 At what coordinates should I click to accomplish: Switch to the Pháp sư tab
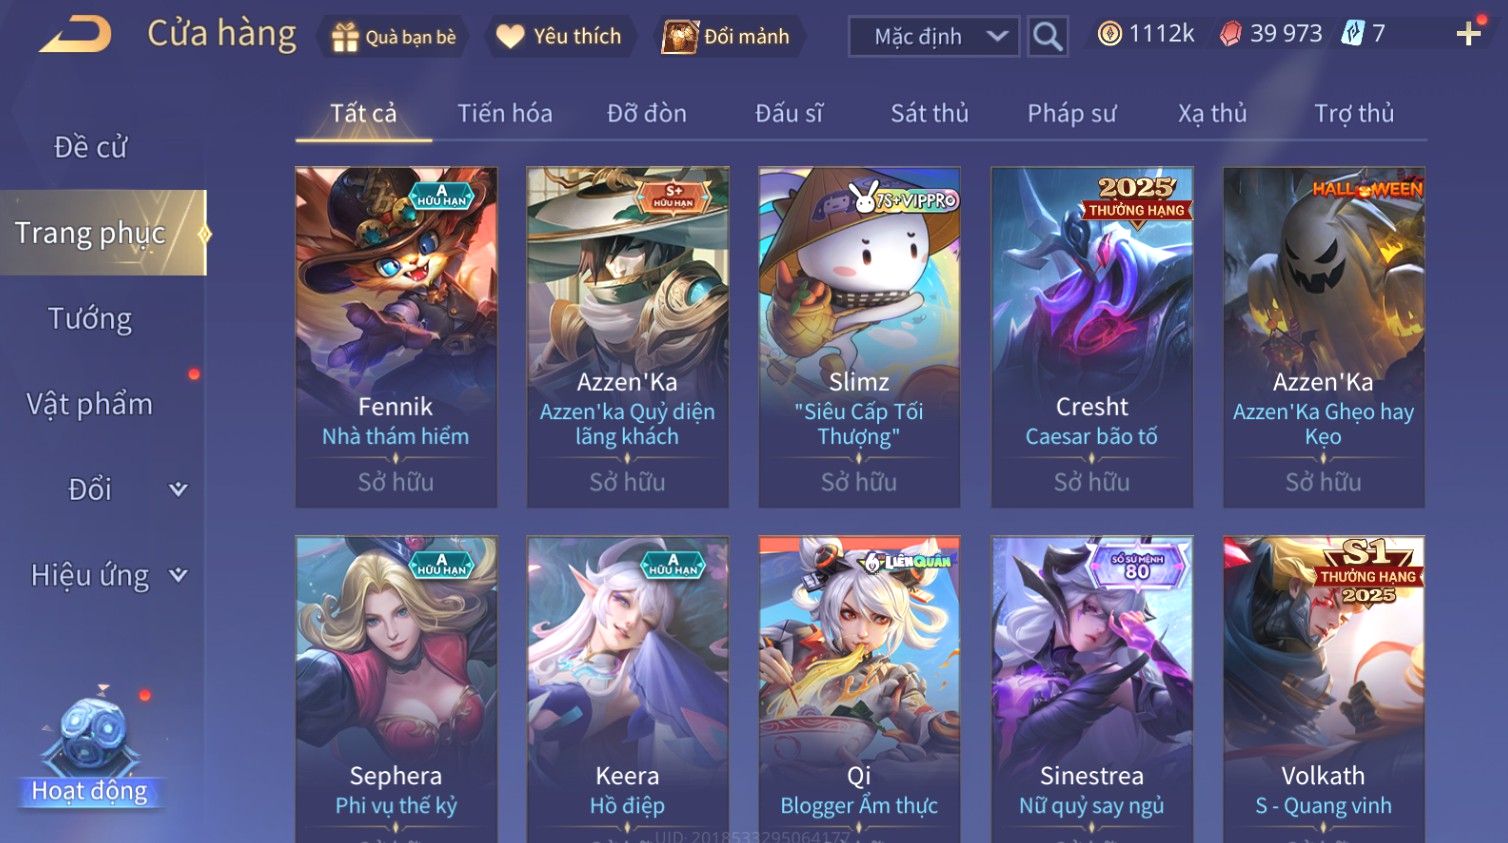(1071, 113)
